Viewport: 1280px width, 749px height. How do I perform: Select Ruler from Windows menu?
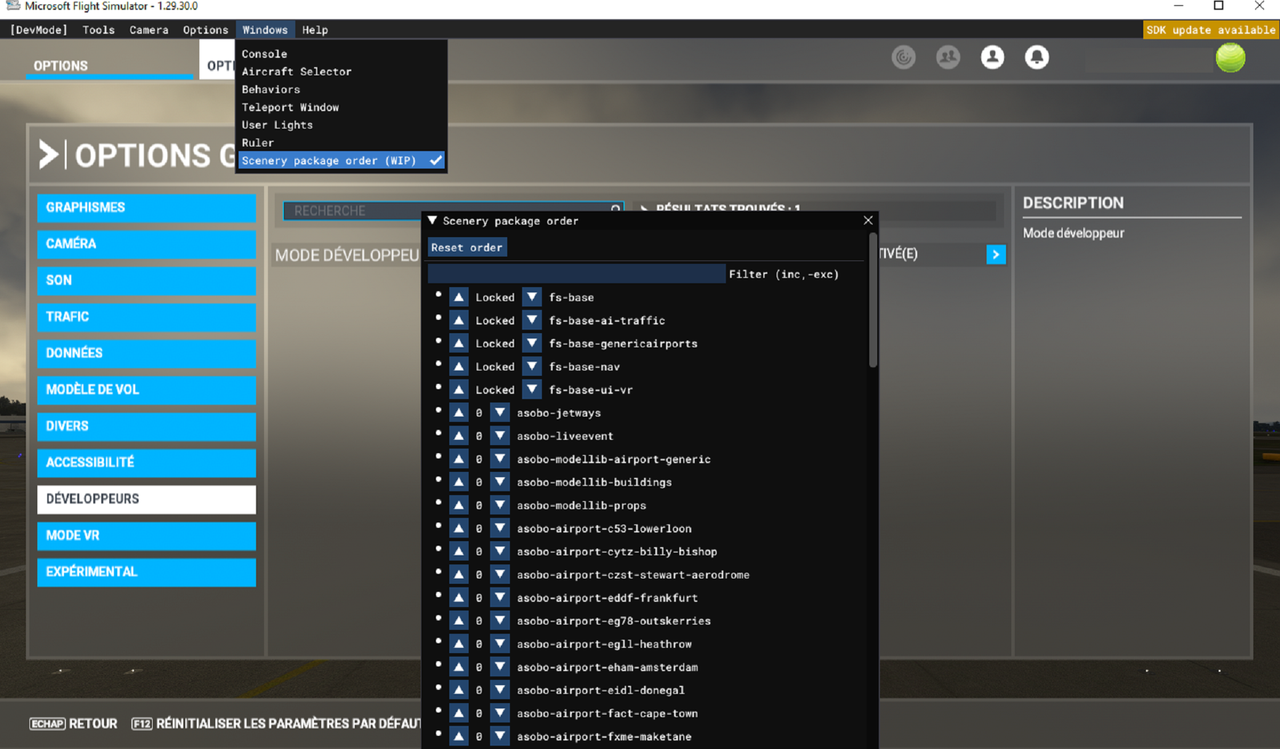click(x=257, y=143)
